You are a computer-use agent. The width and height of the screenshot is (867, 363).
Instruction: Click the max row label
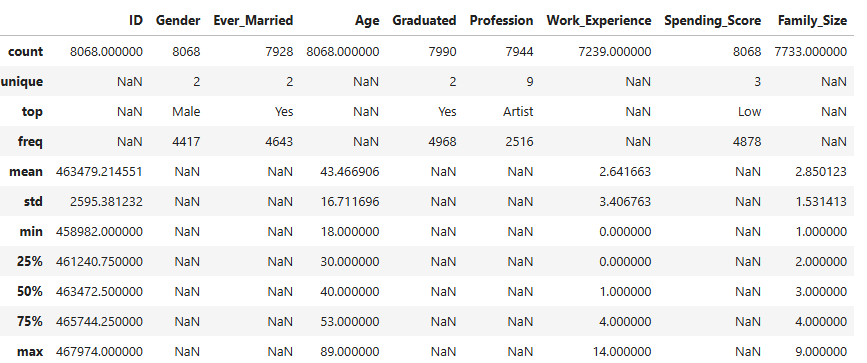coord(32,351)
